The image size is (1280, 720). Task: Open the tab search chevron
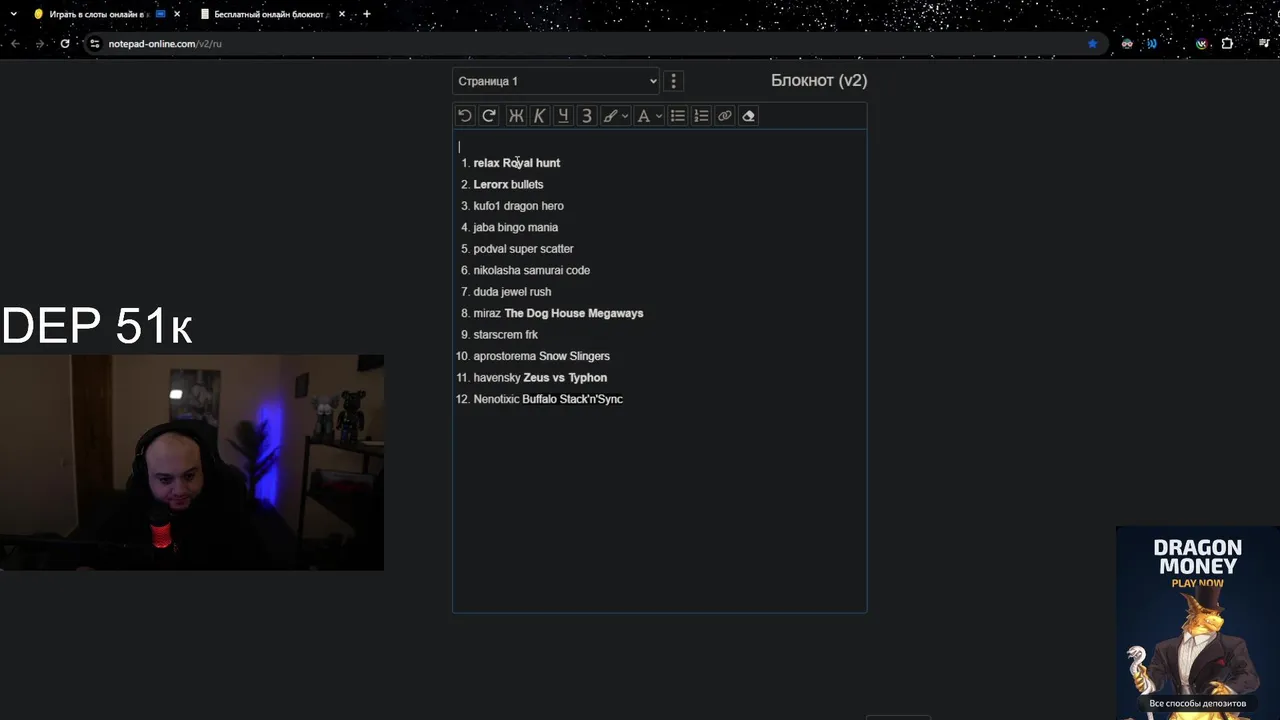pos(13,14)
